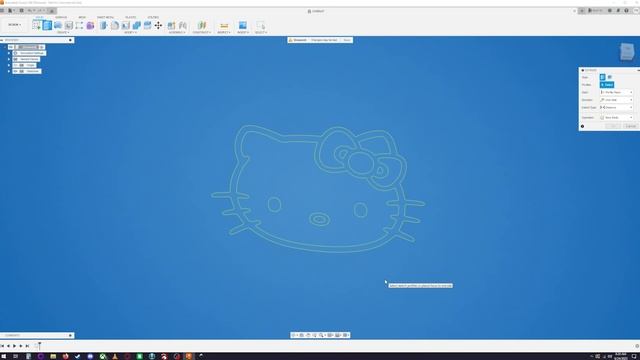Select the timeline position marker

coord(40,346)
